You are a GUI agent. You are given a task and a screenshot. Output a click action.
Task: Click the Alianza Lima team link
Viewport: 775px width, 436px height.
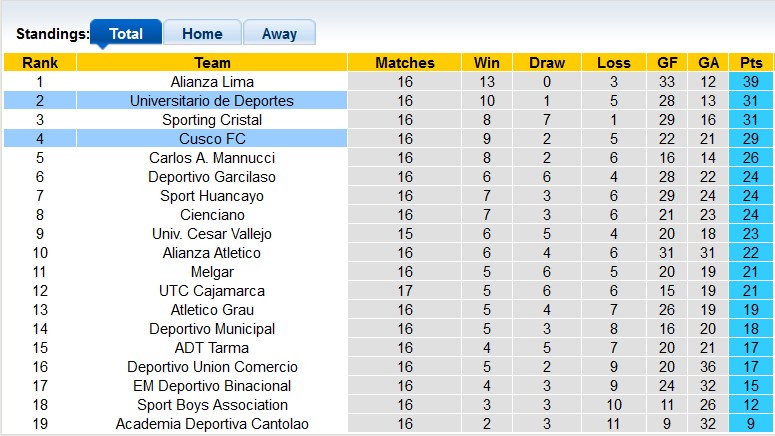[x=212, y=82]
